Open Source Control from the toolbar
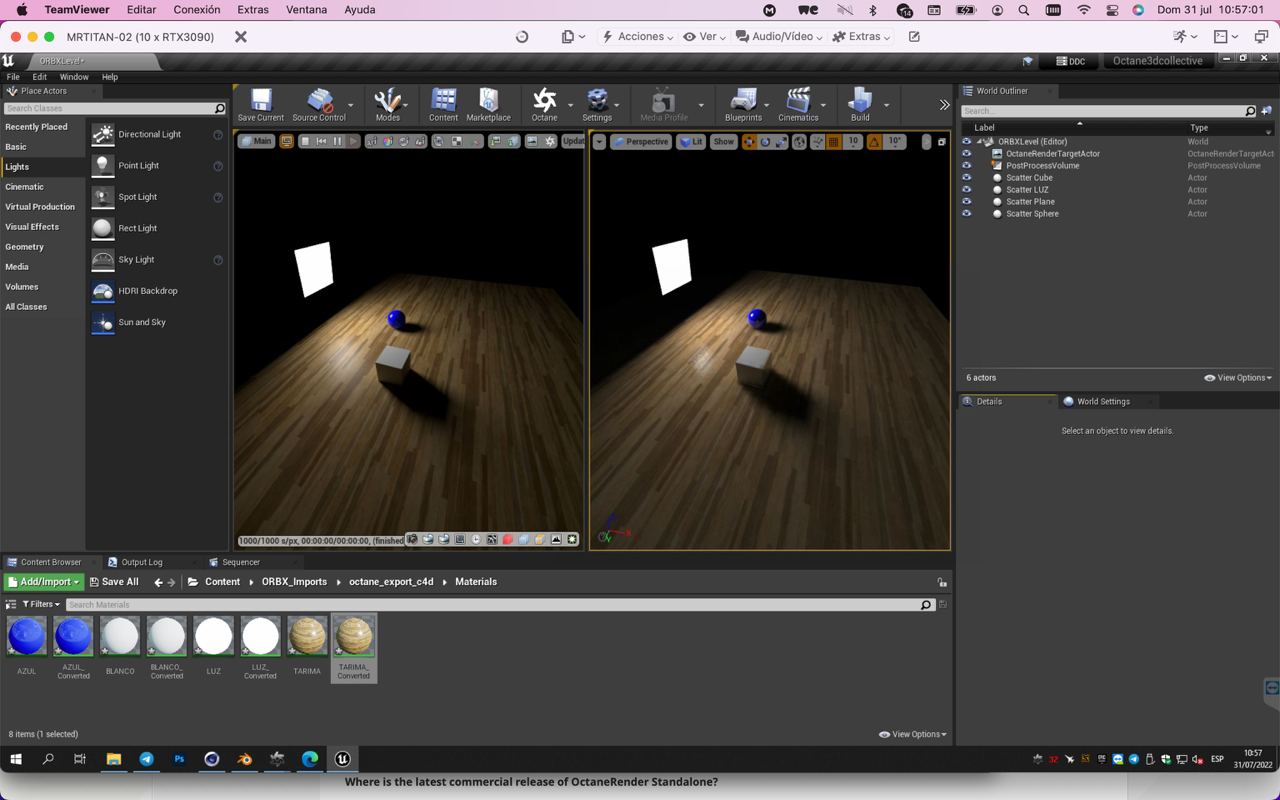Viewport: 1280px width, 800px height. 319,104
